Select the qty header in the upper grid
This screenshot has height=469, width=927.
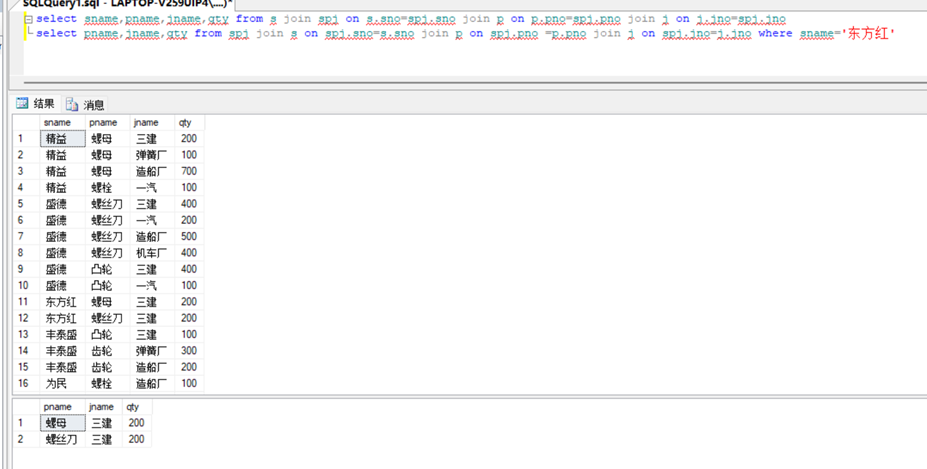[190, 122]
